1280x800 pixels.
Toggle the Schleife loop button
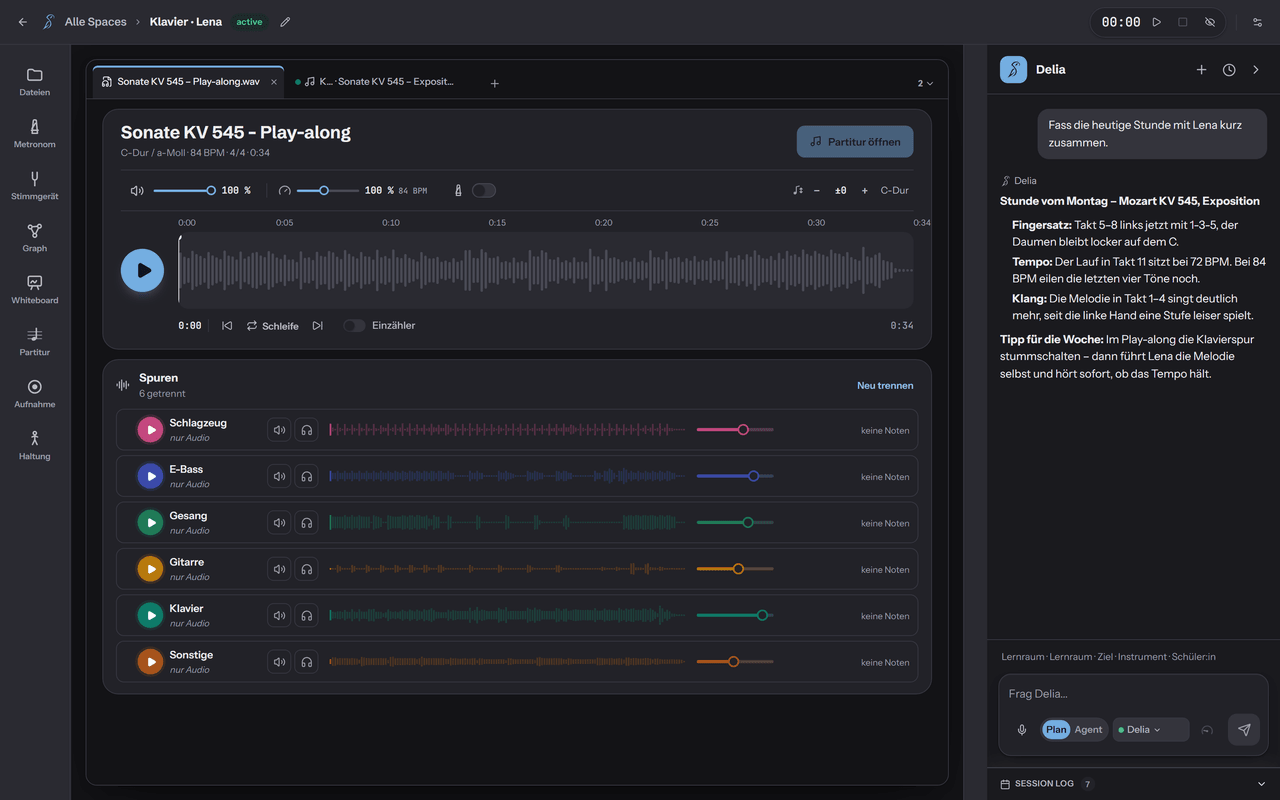272,326
